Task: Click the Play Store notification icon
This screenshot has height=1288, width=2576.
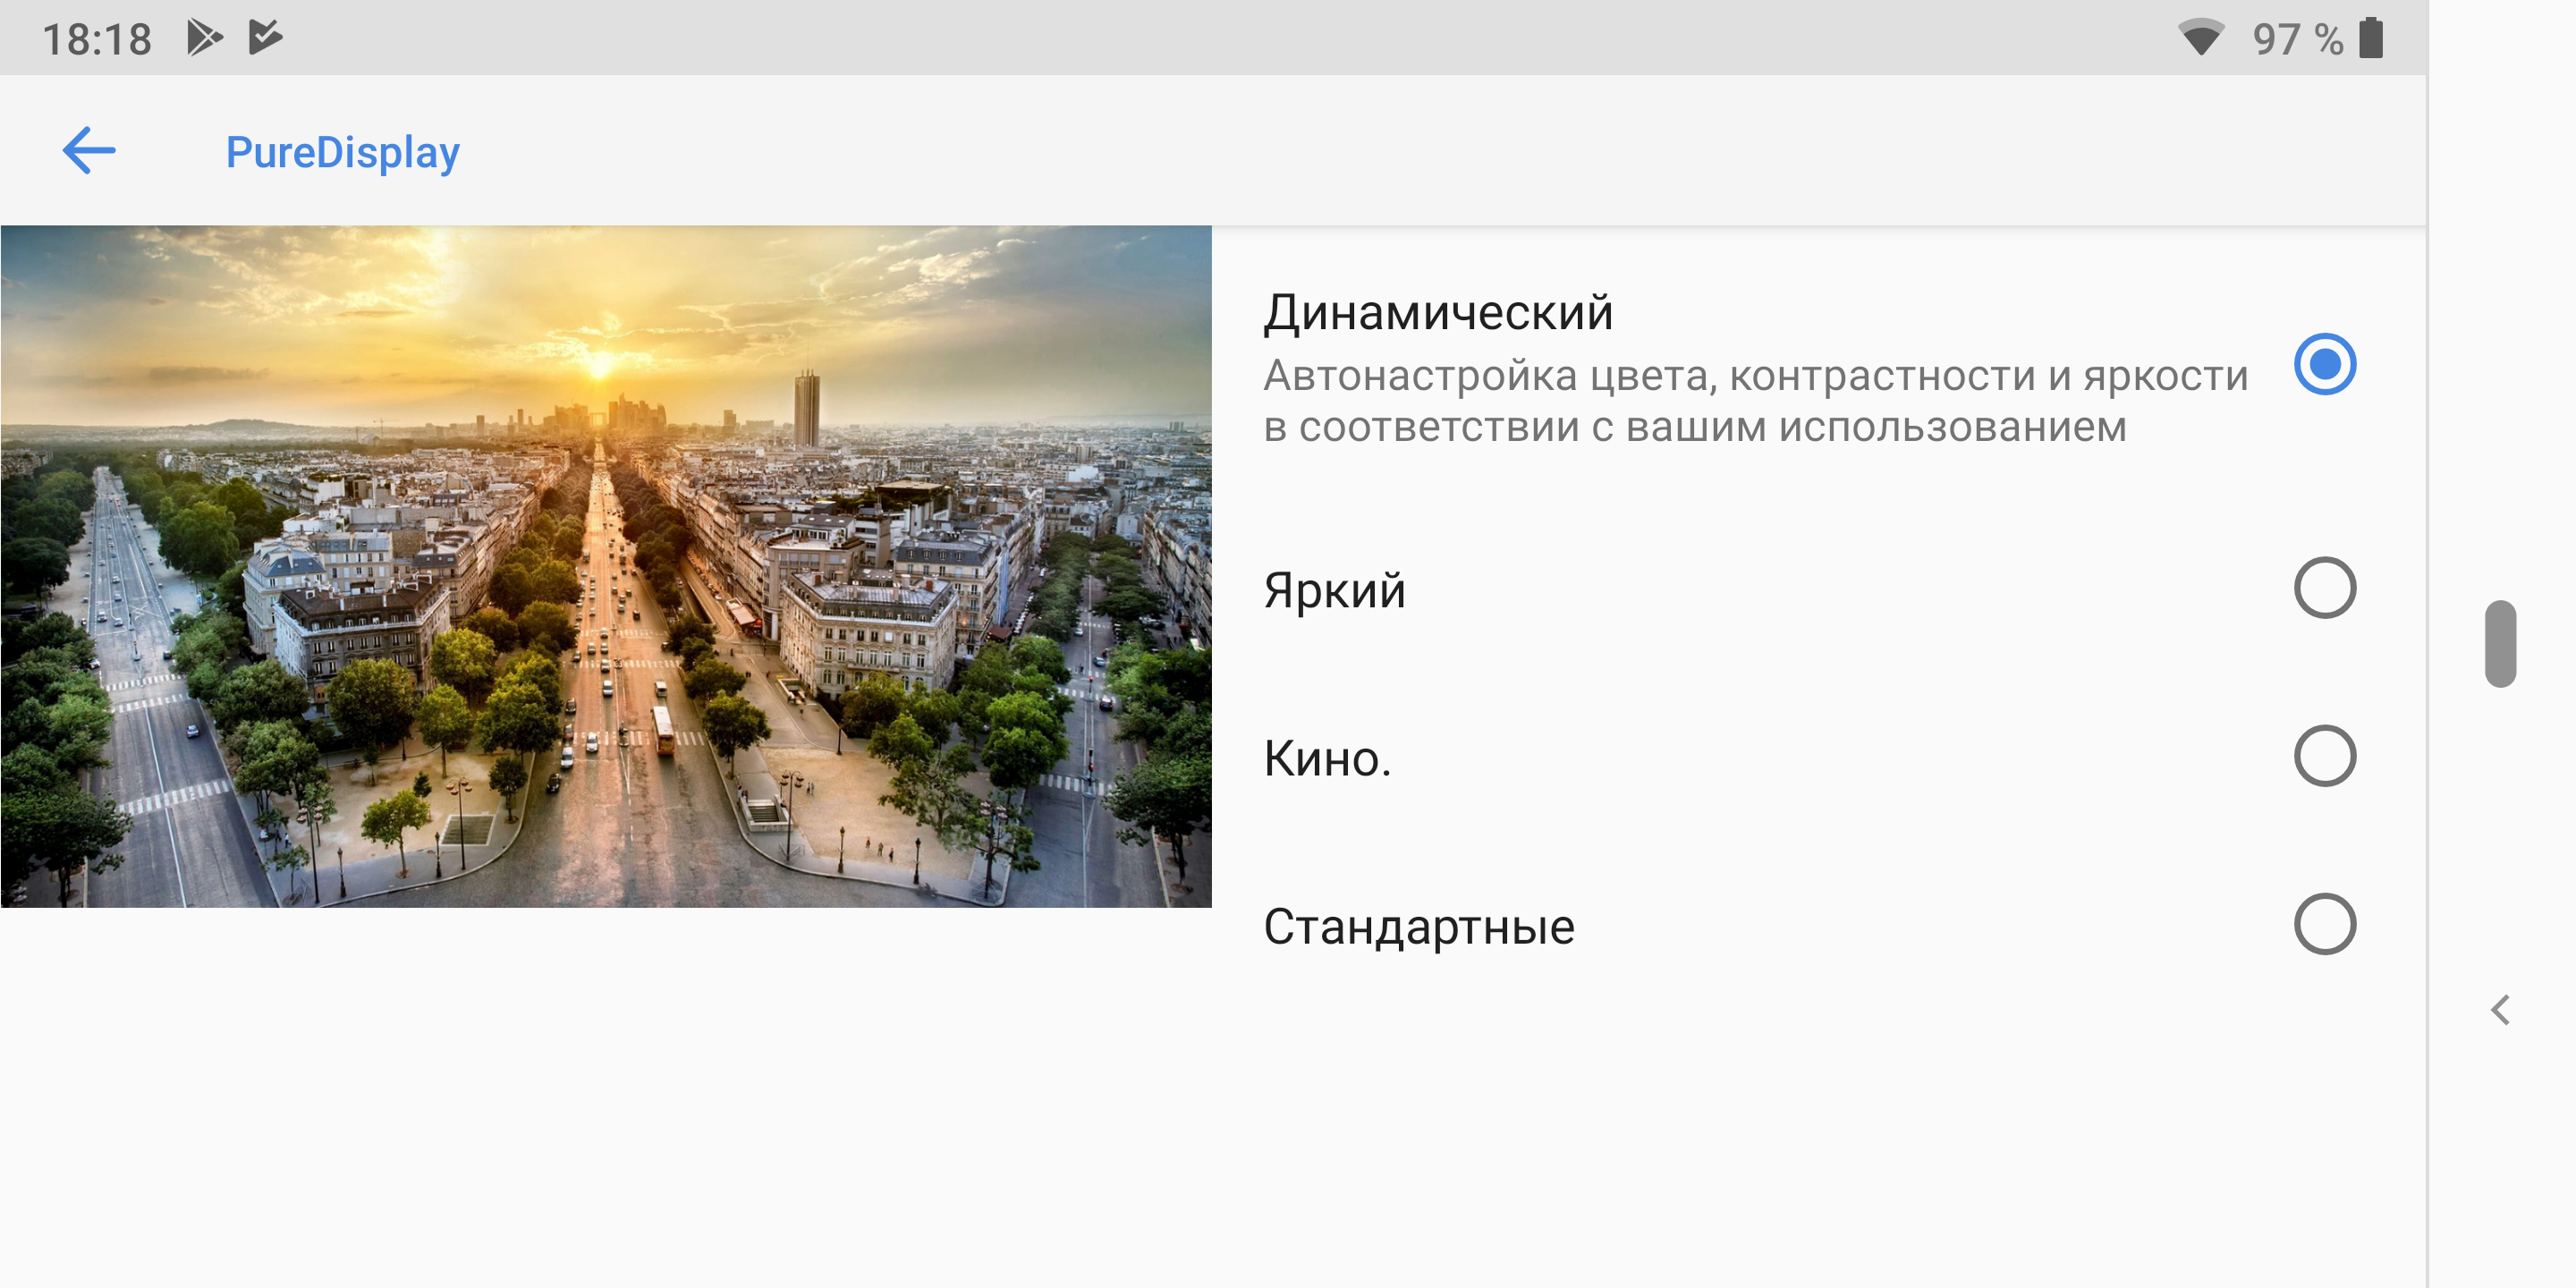Action: pos(204,38)
